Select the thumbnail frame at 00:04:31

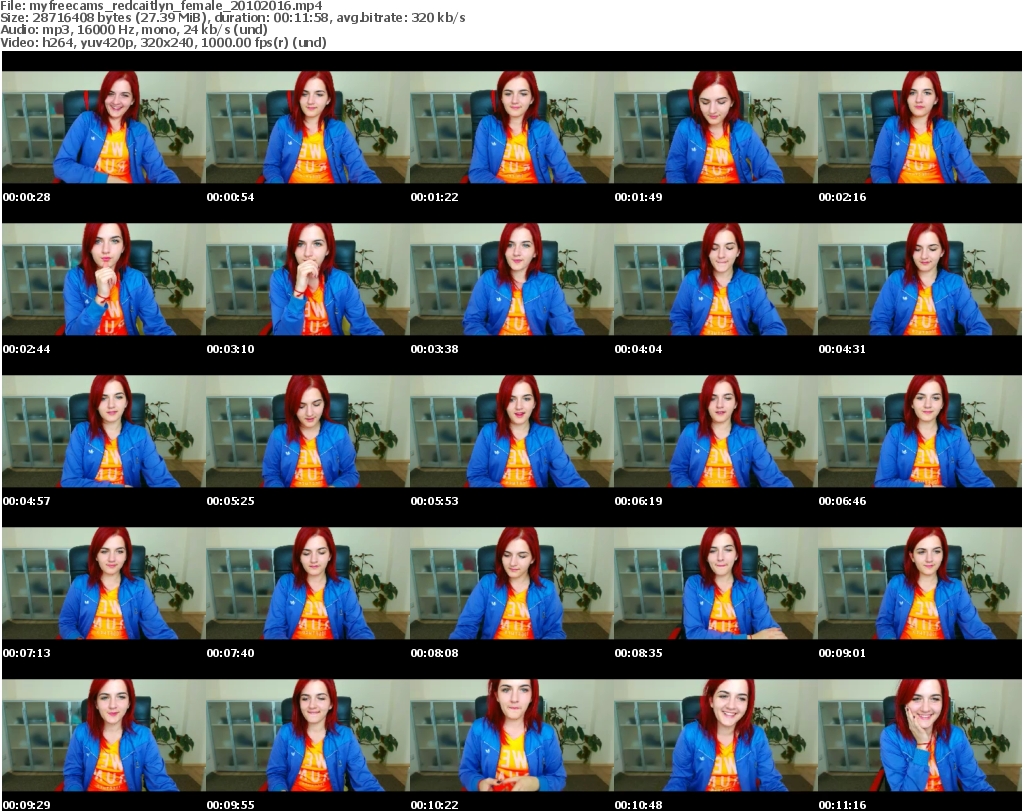point(920,279)
